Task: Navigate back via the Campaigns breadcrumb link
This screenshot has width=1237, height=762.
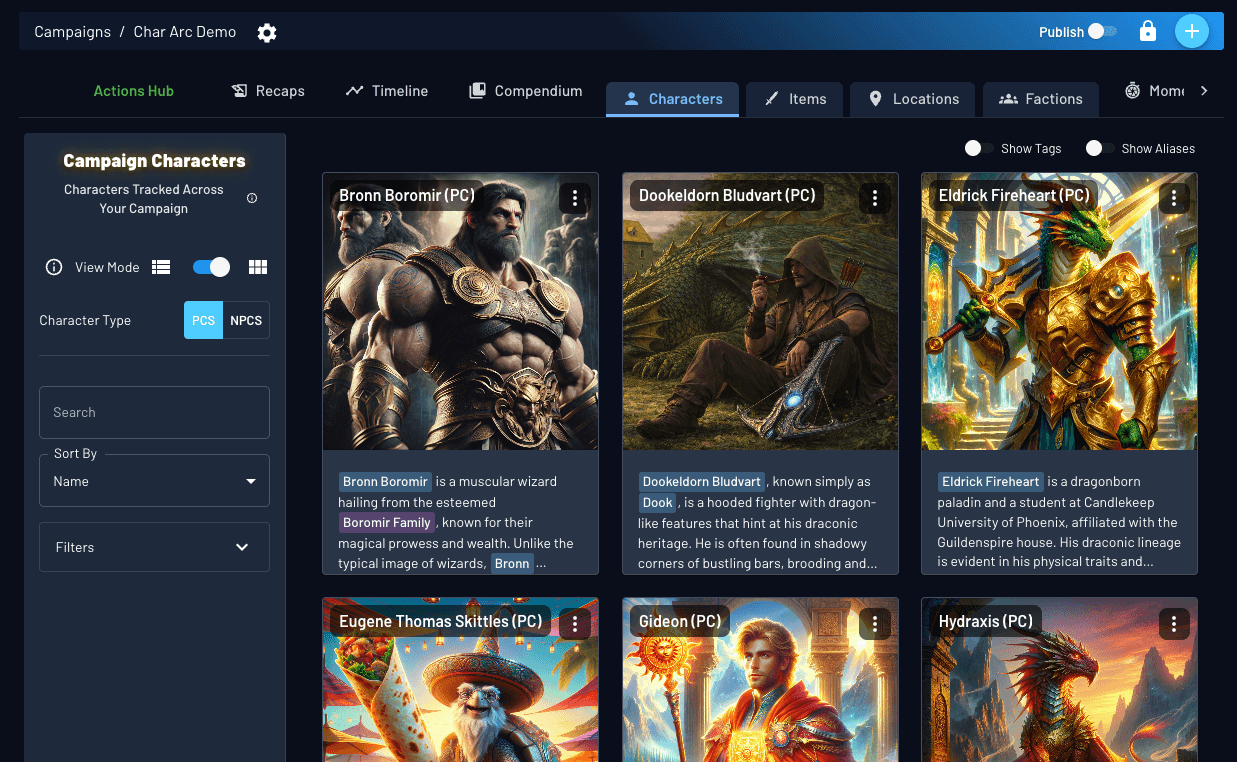Action: click(x=72, y=32)
